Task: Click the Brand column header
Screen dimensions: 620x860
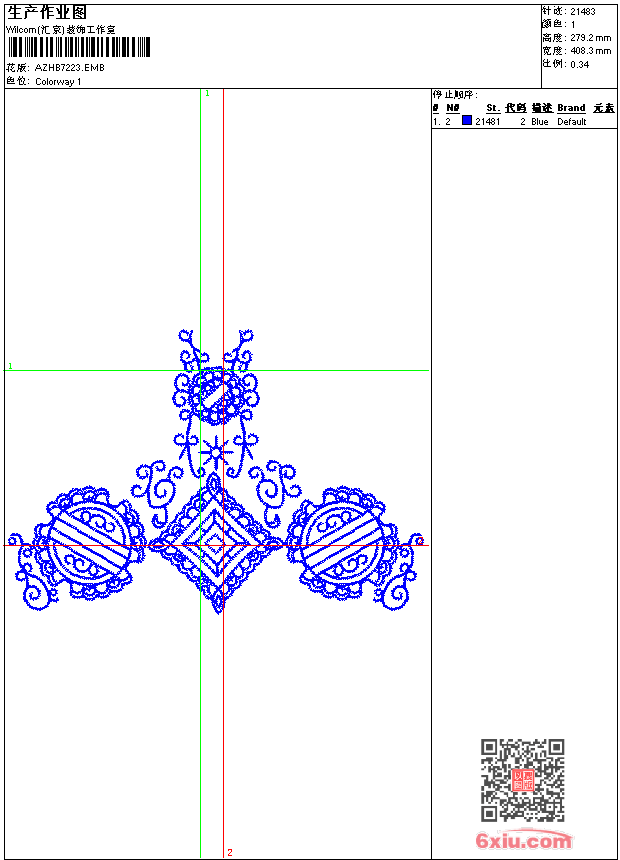Action: click(x=571, y=108)
